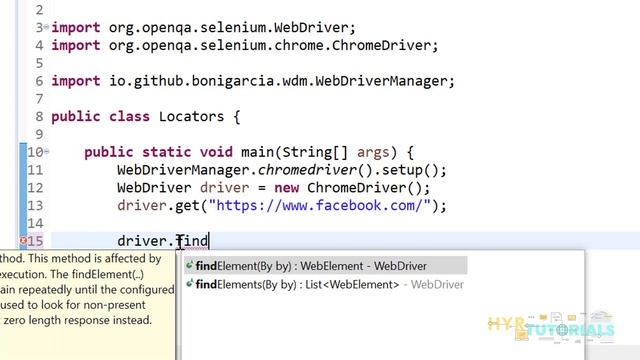
Task: Click the error marker on line 15
Action: pyautogui.click(x=23, y=241)
